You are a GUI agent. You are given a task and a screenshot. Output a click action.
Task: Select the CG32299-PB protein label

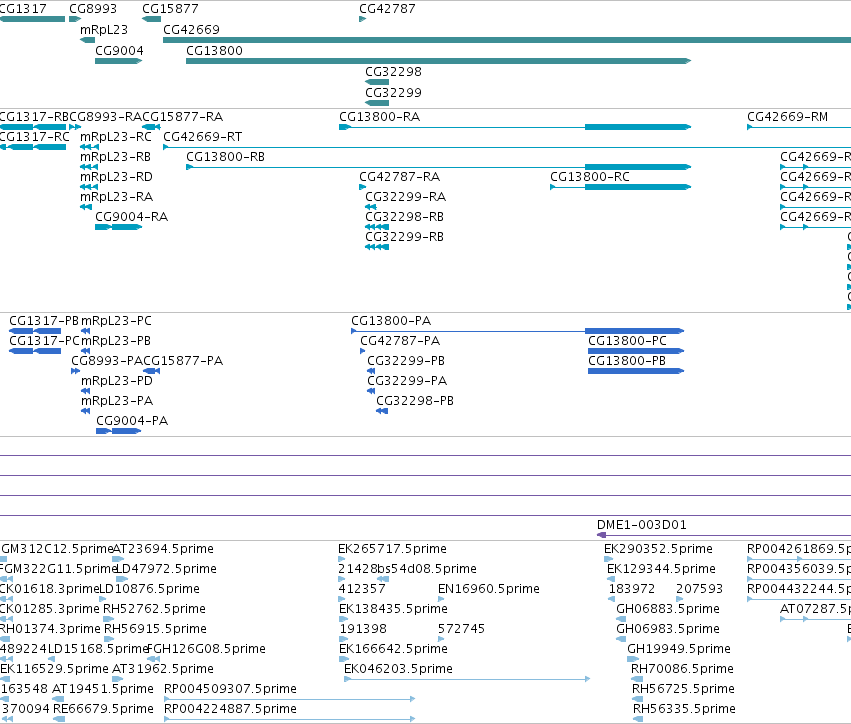tap(406, 361)
